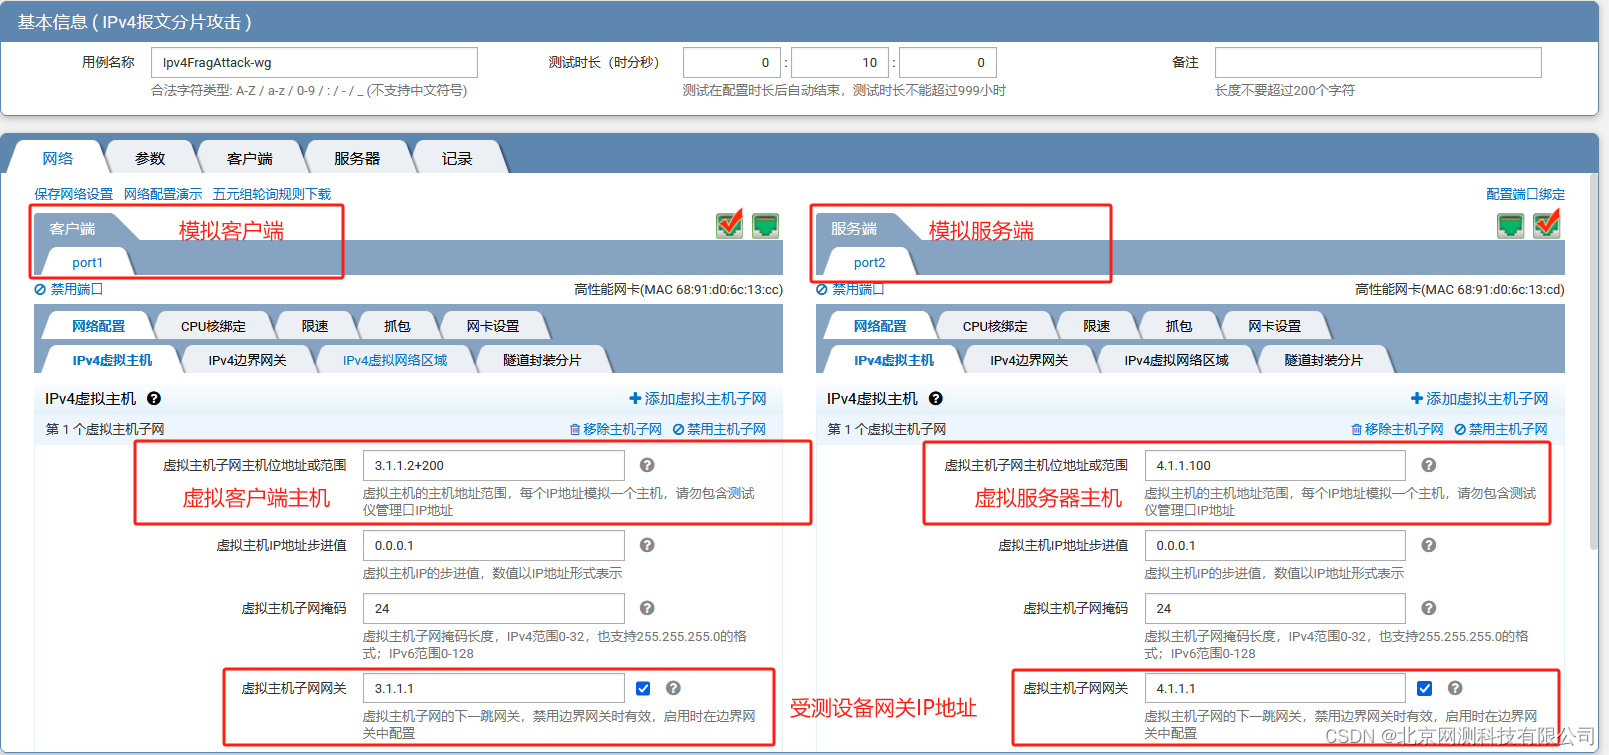The height and width of the screenshot is (755, 1609).
Task: Click client 添加虚拟主机子网 link
Action: coord(698,398)
